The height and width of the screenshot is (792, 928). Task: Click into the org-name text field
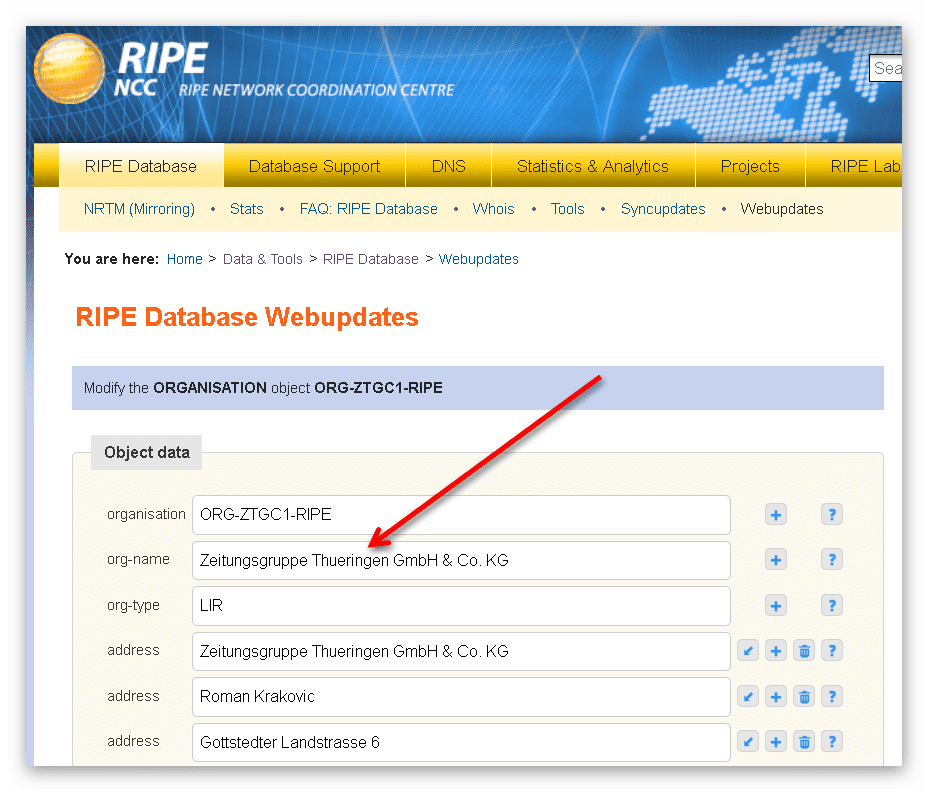[461, 561]
